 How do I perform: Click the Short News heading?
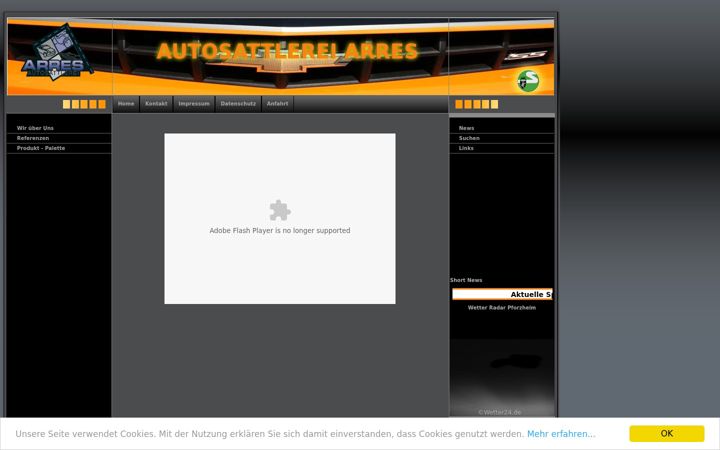pyautogui.click(x=466, y=280)
